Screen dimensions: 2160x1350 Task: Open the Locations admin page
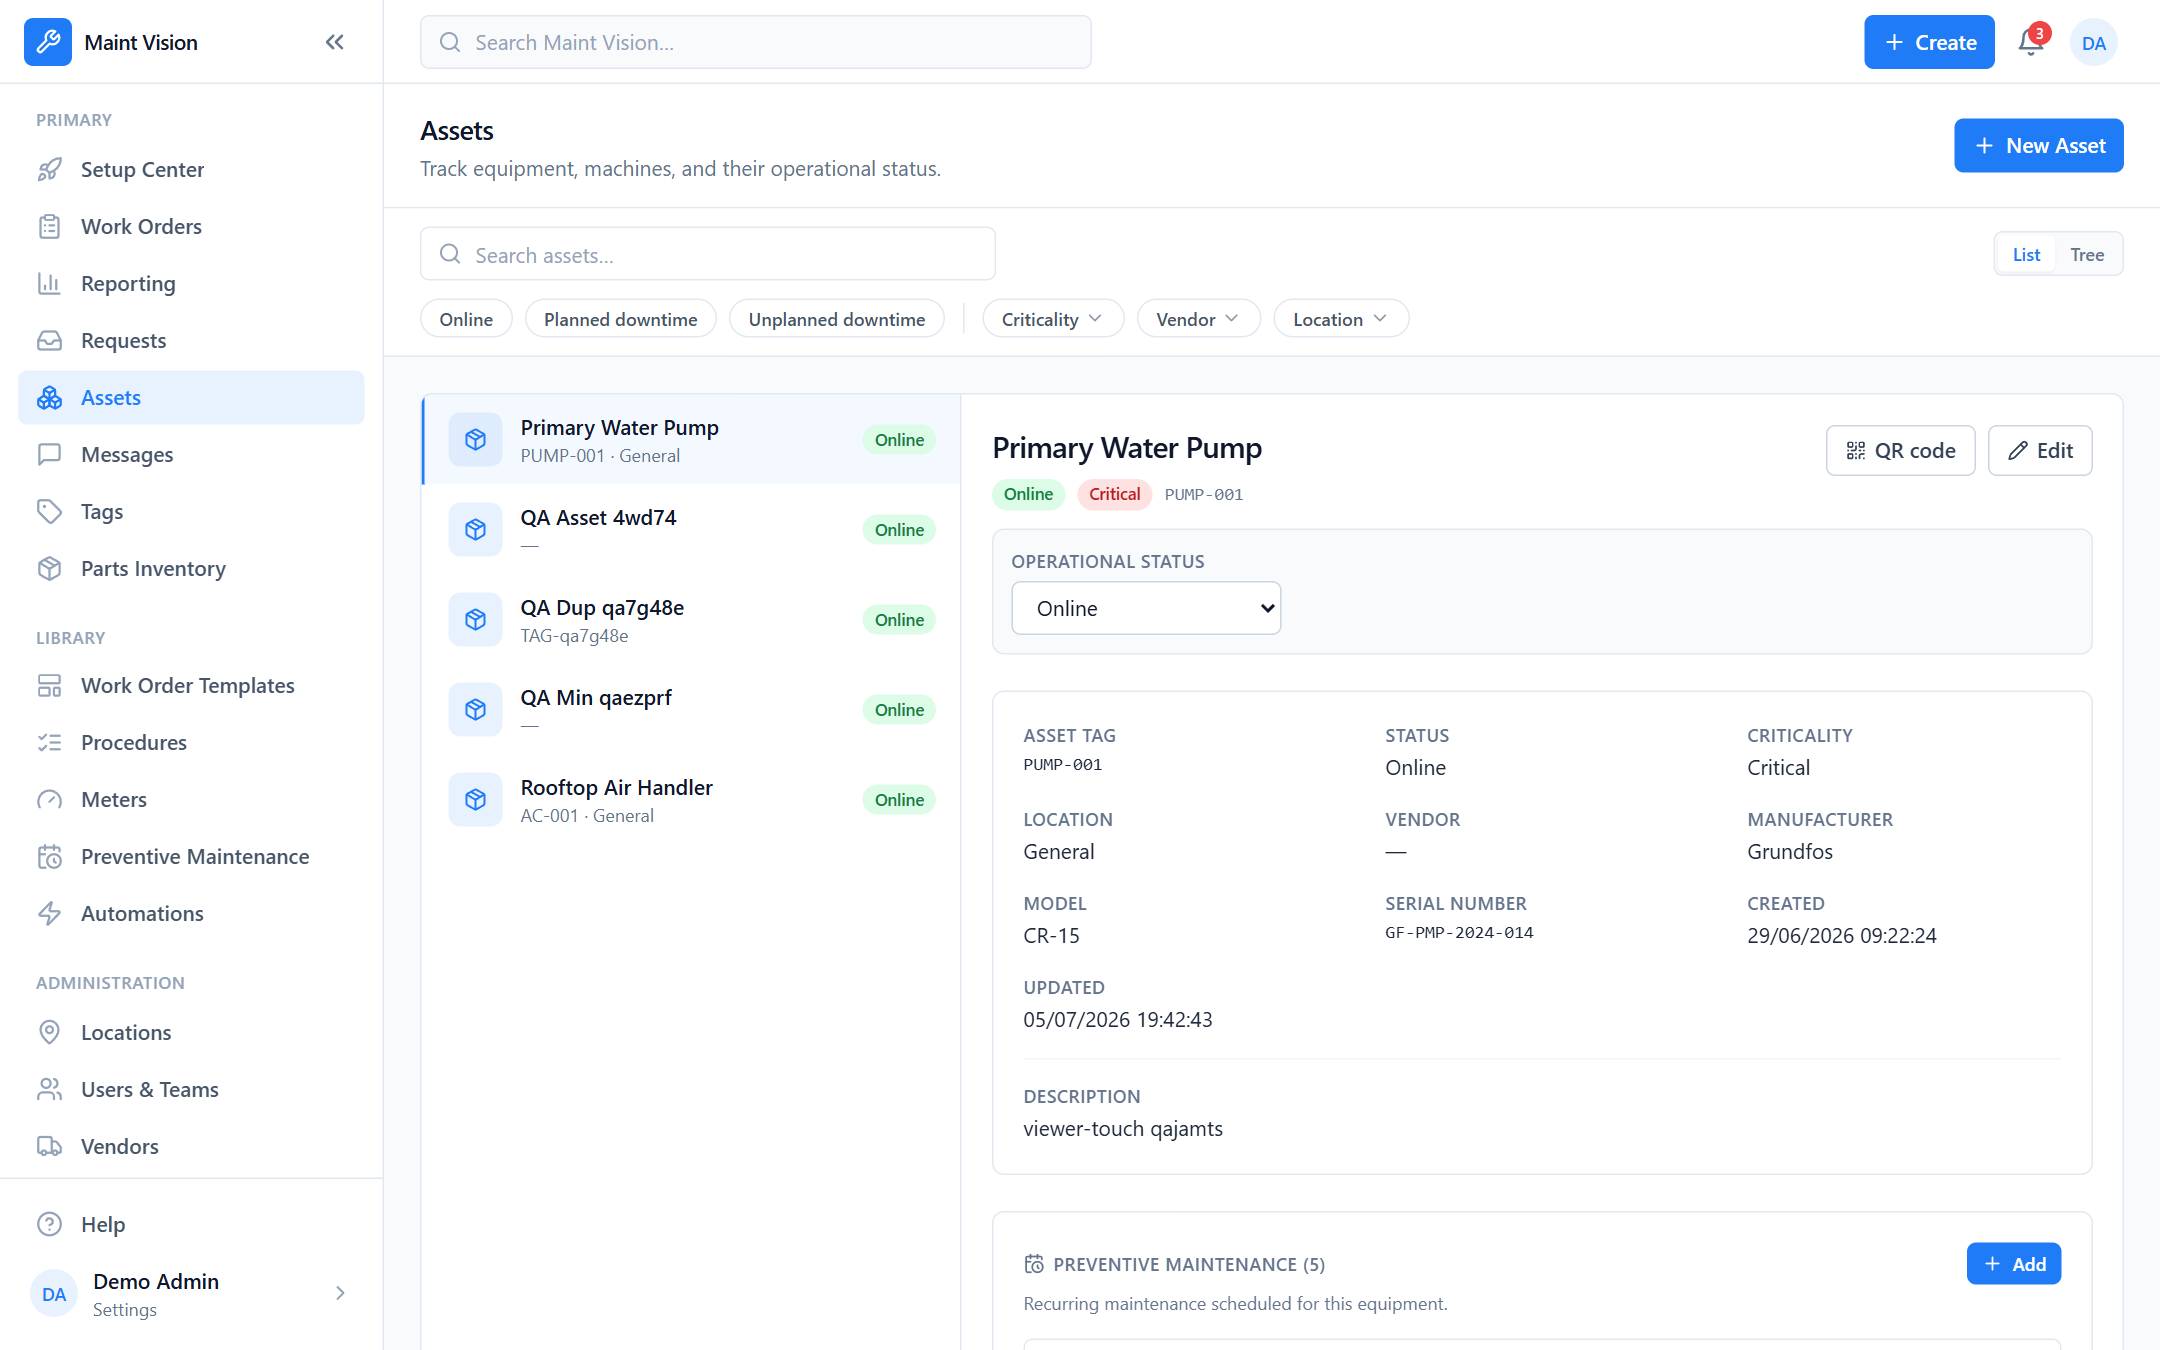point(191,1033)
